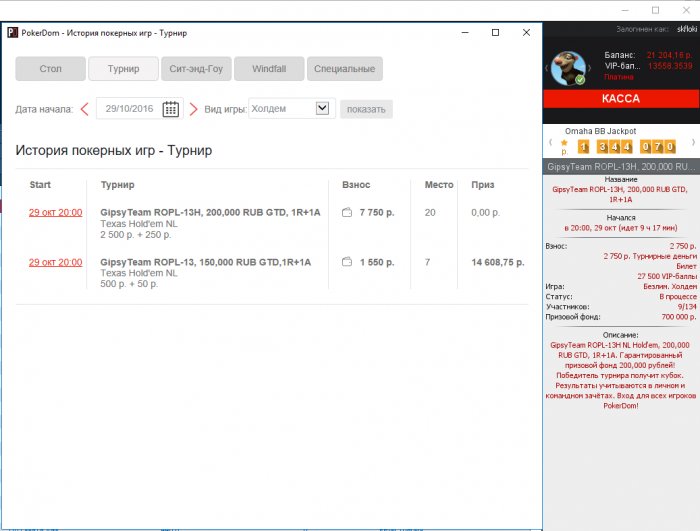Go to next date with right arrow
The height and width of the screenshot is (531, 700).
pos(193,109)
